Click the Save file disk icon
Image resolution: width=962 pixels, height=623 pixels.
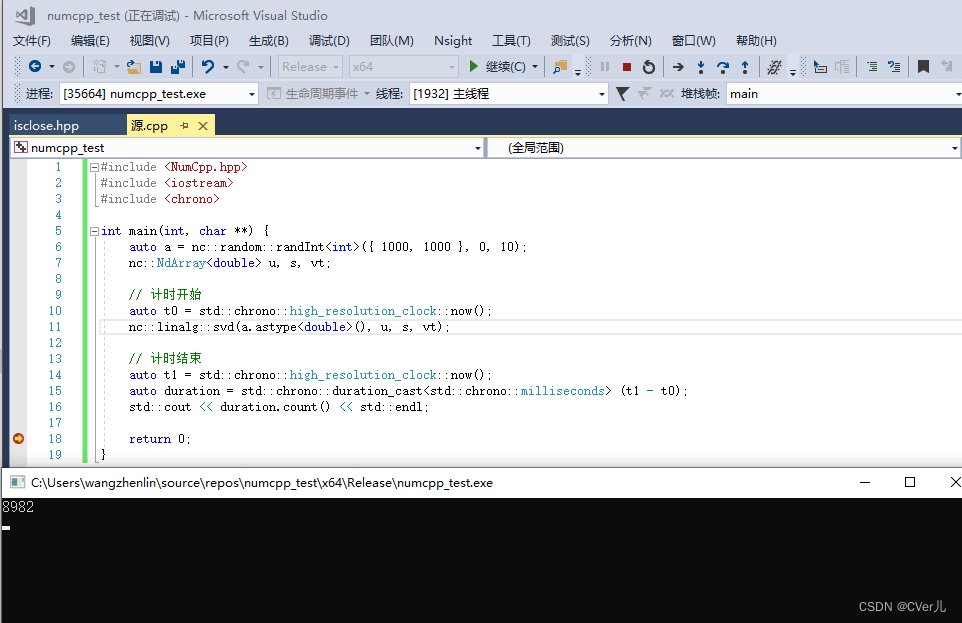(x=156, y=66)
